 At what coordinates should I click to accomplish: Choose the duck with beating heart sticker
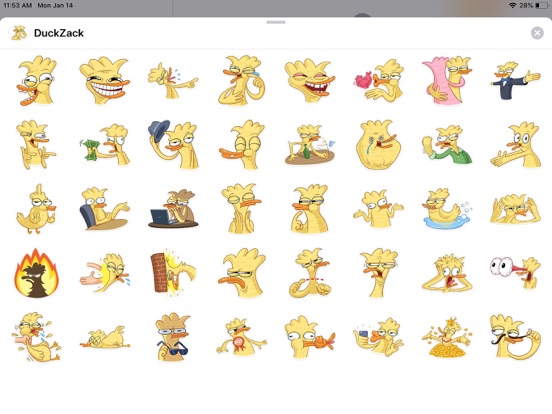[x=379, y=81]
